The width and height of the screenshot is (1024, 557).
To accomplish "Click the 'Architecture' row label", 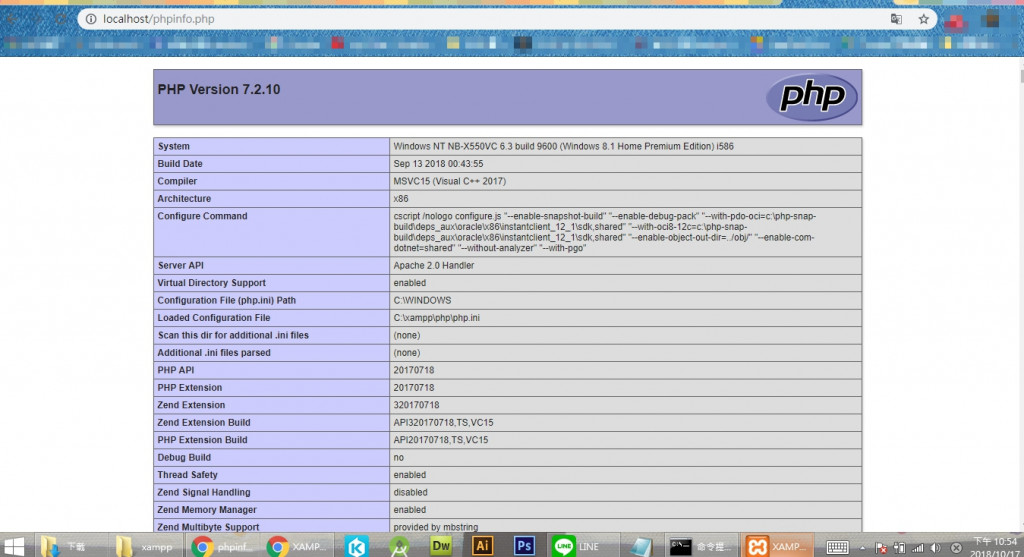I will (x=184, y=199).
